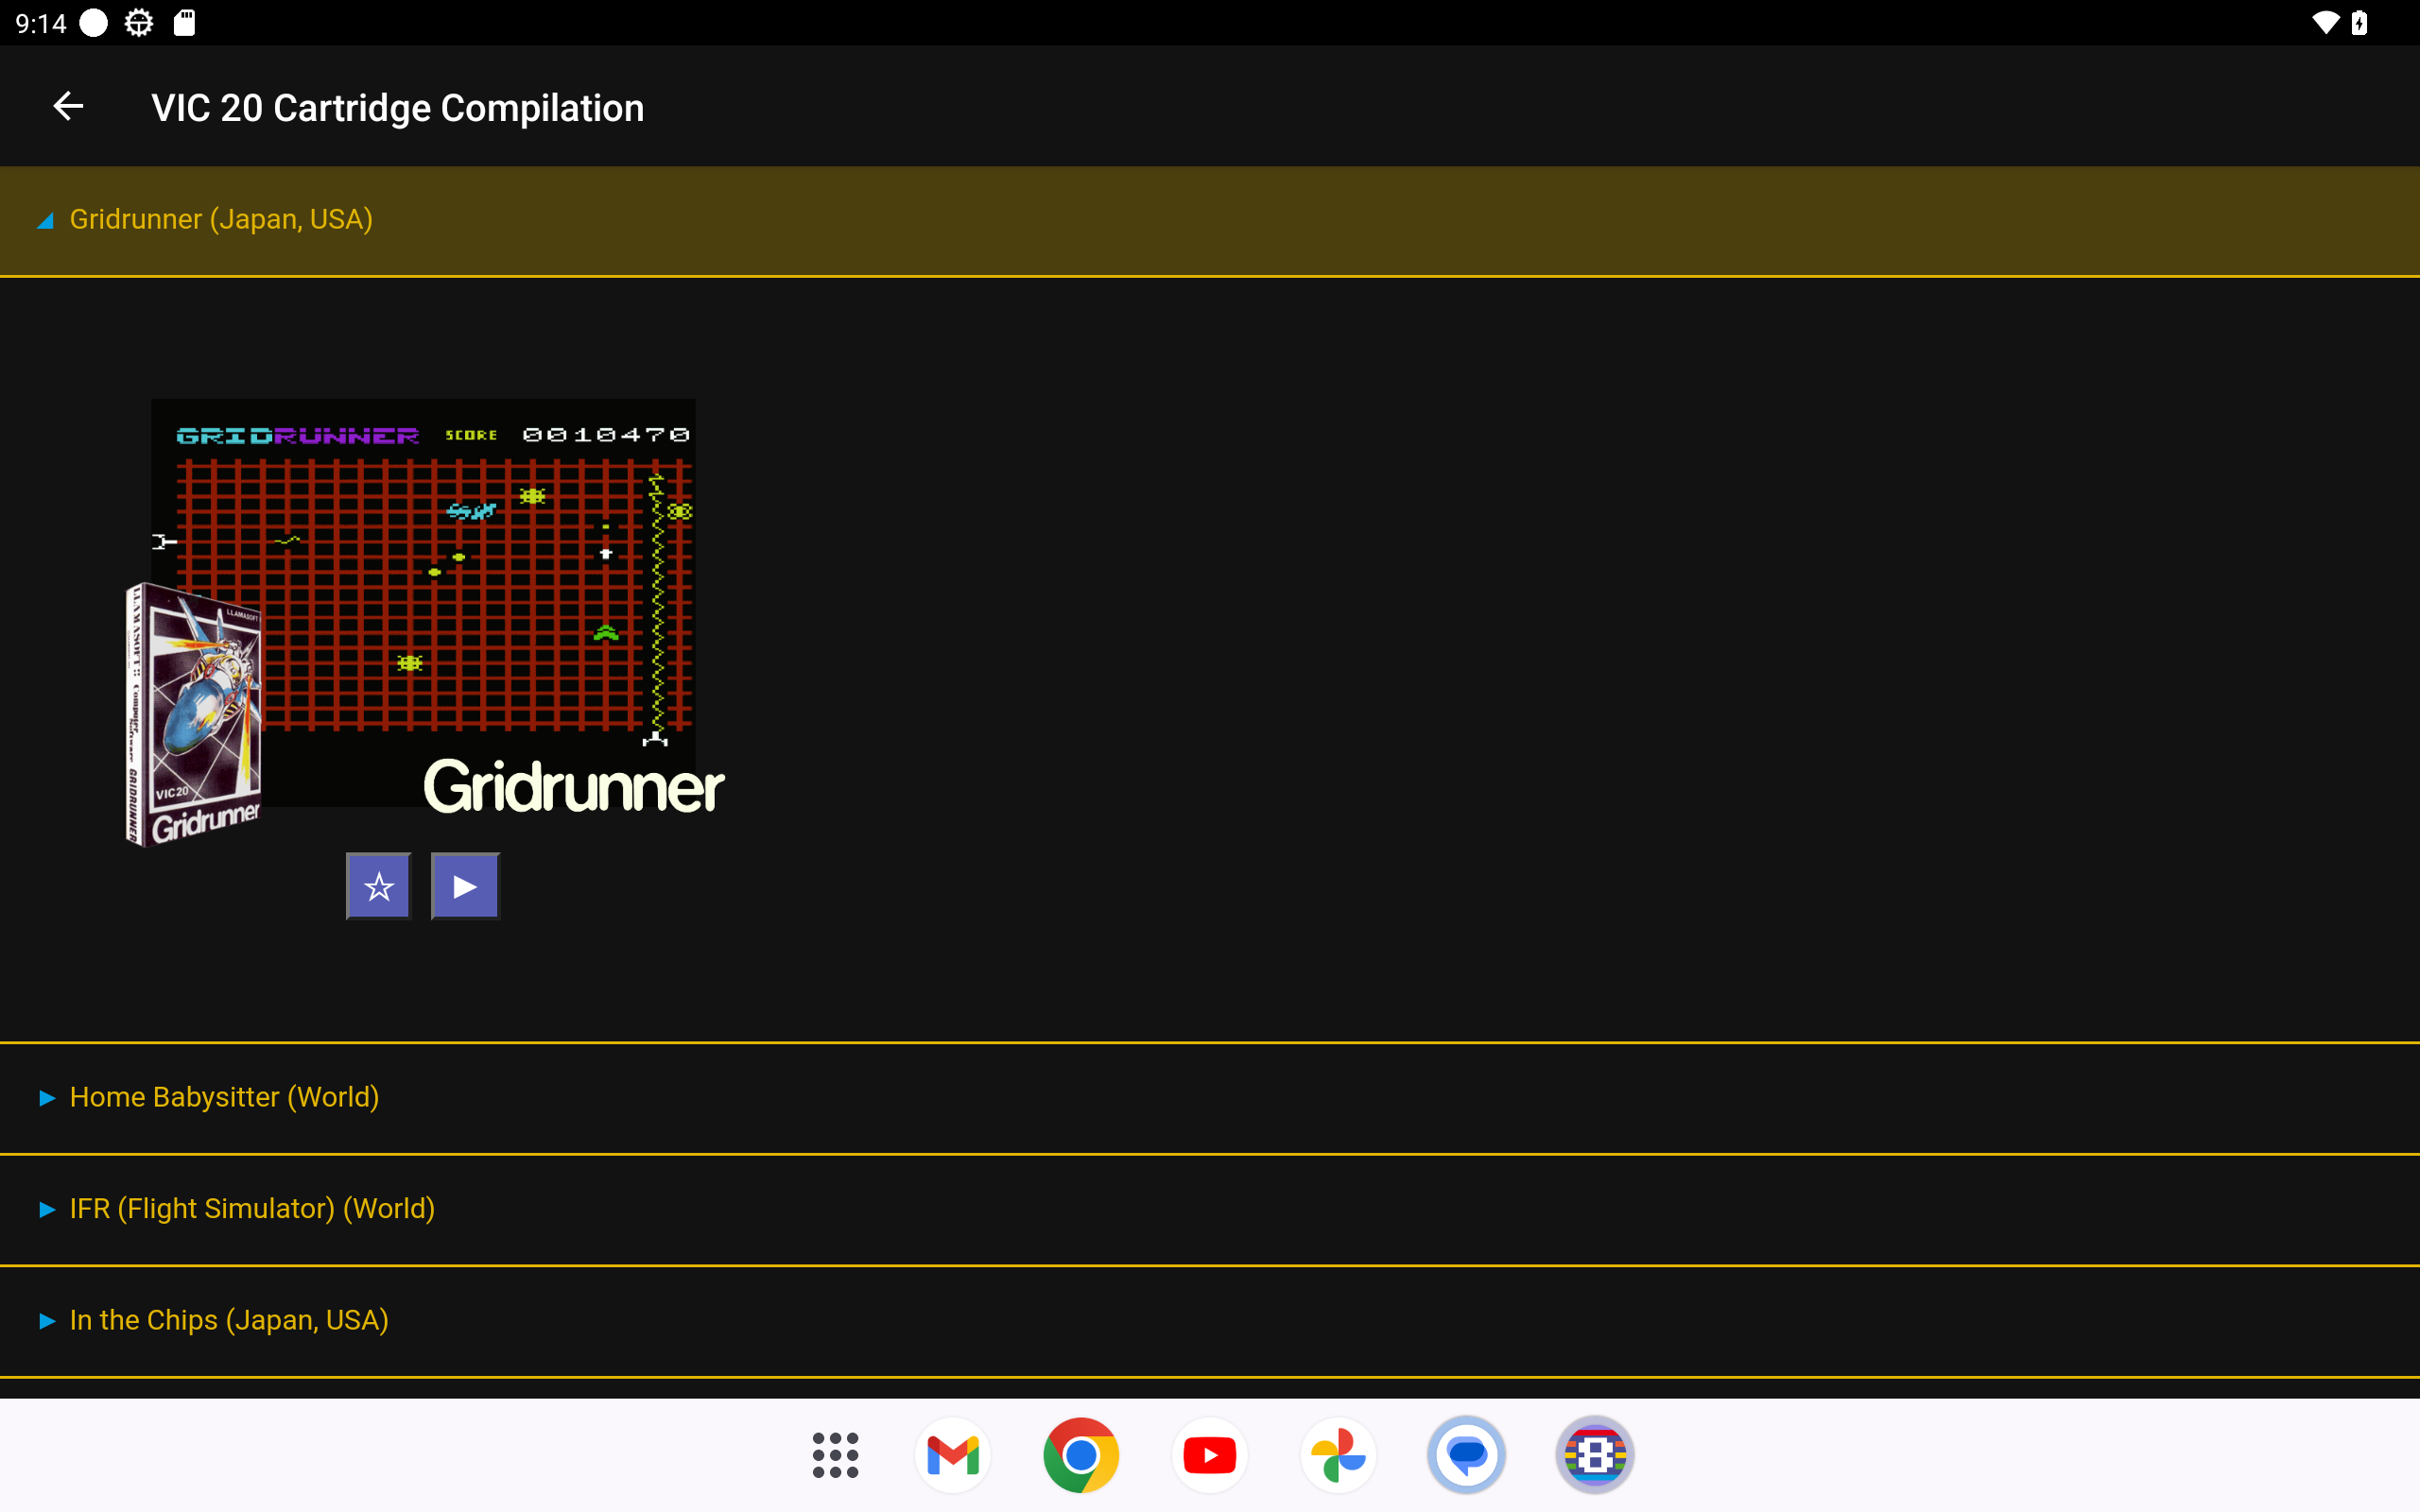Open YouTube from the dock
Image resolution: width=2420 pixels, height=1512 pixels.
click(x=1209, y=1455)
